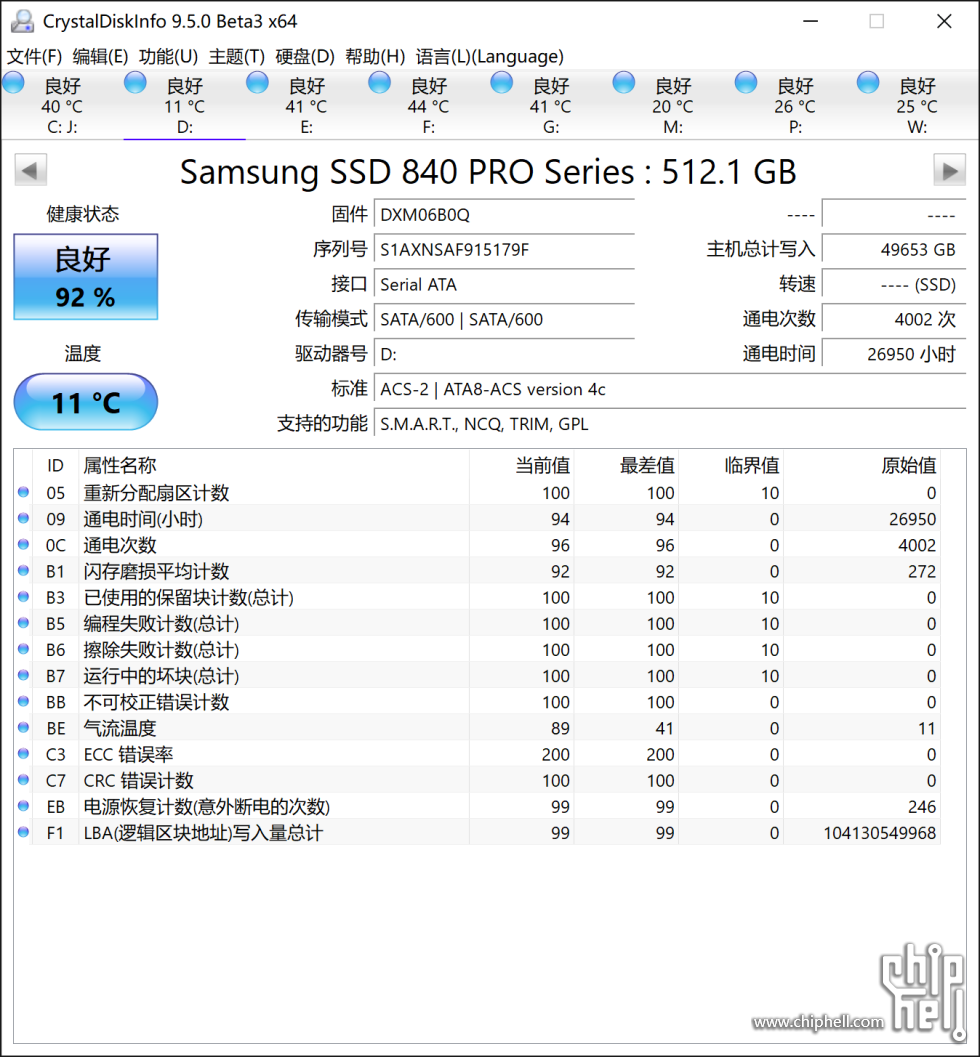The image size is (980, 1057).
Task: Open the 语言(L)(Language) menu
Action: [489, 57]
